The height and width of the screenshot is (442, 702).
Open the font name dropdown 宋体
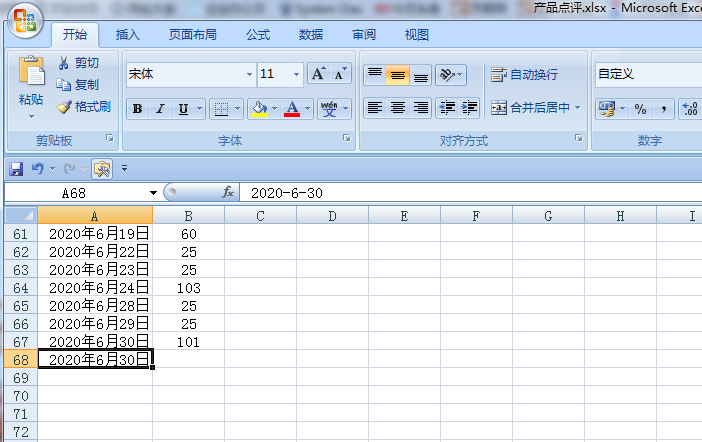tap(249, 75)
